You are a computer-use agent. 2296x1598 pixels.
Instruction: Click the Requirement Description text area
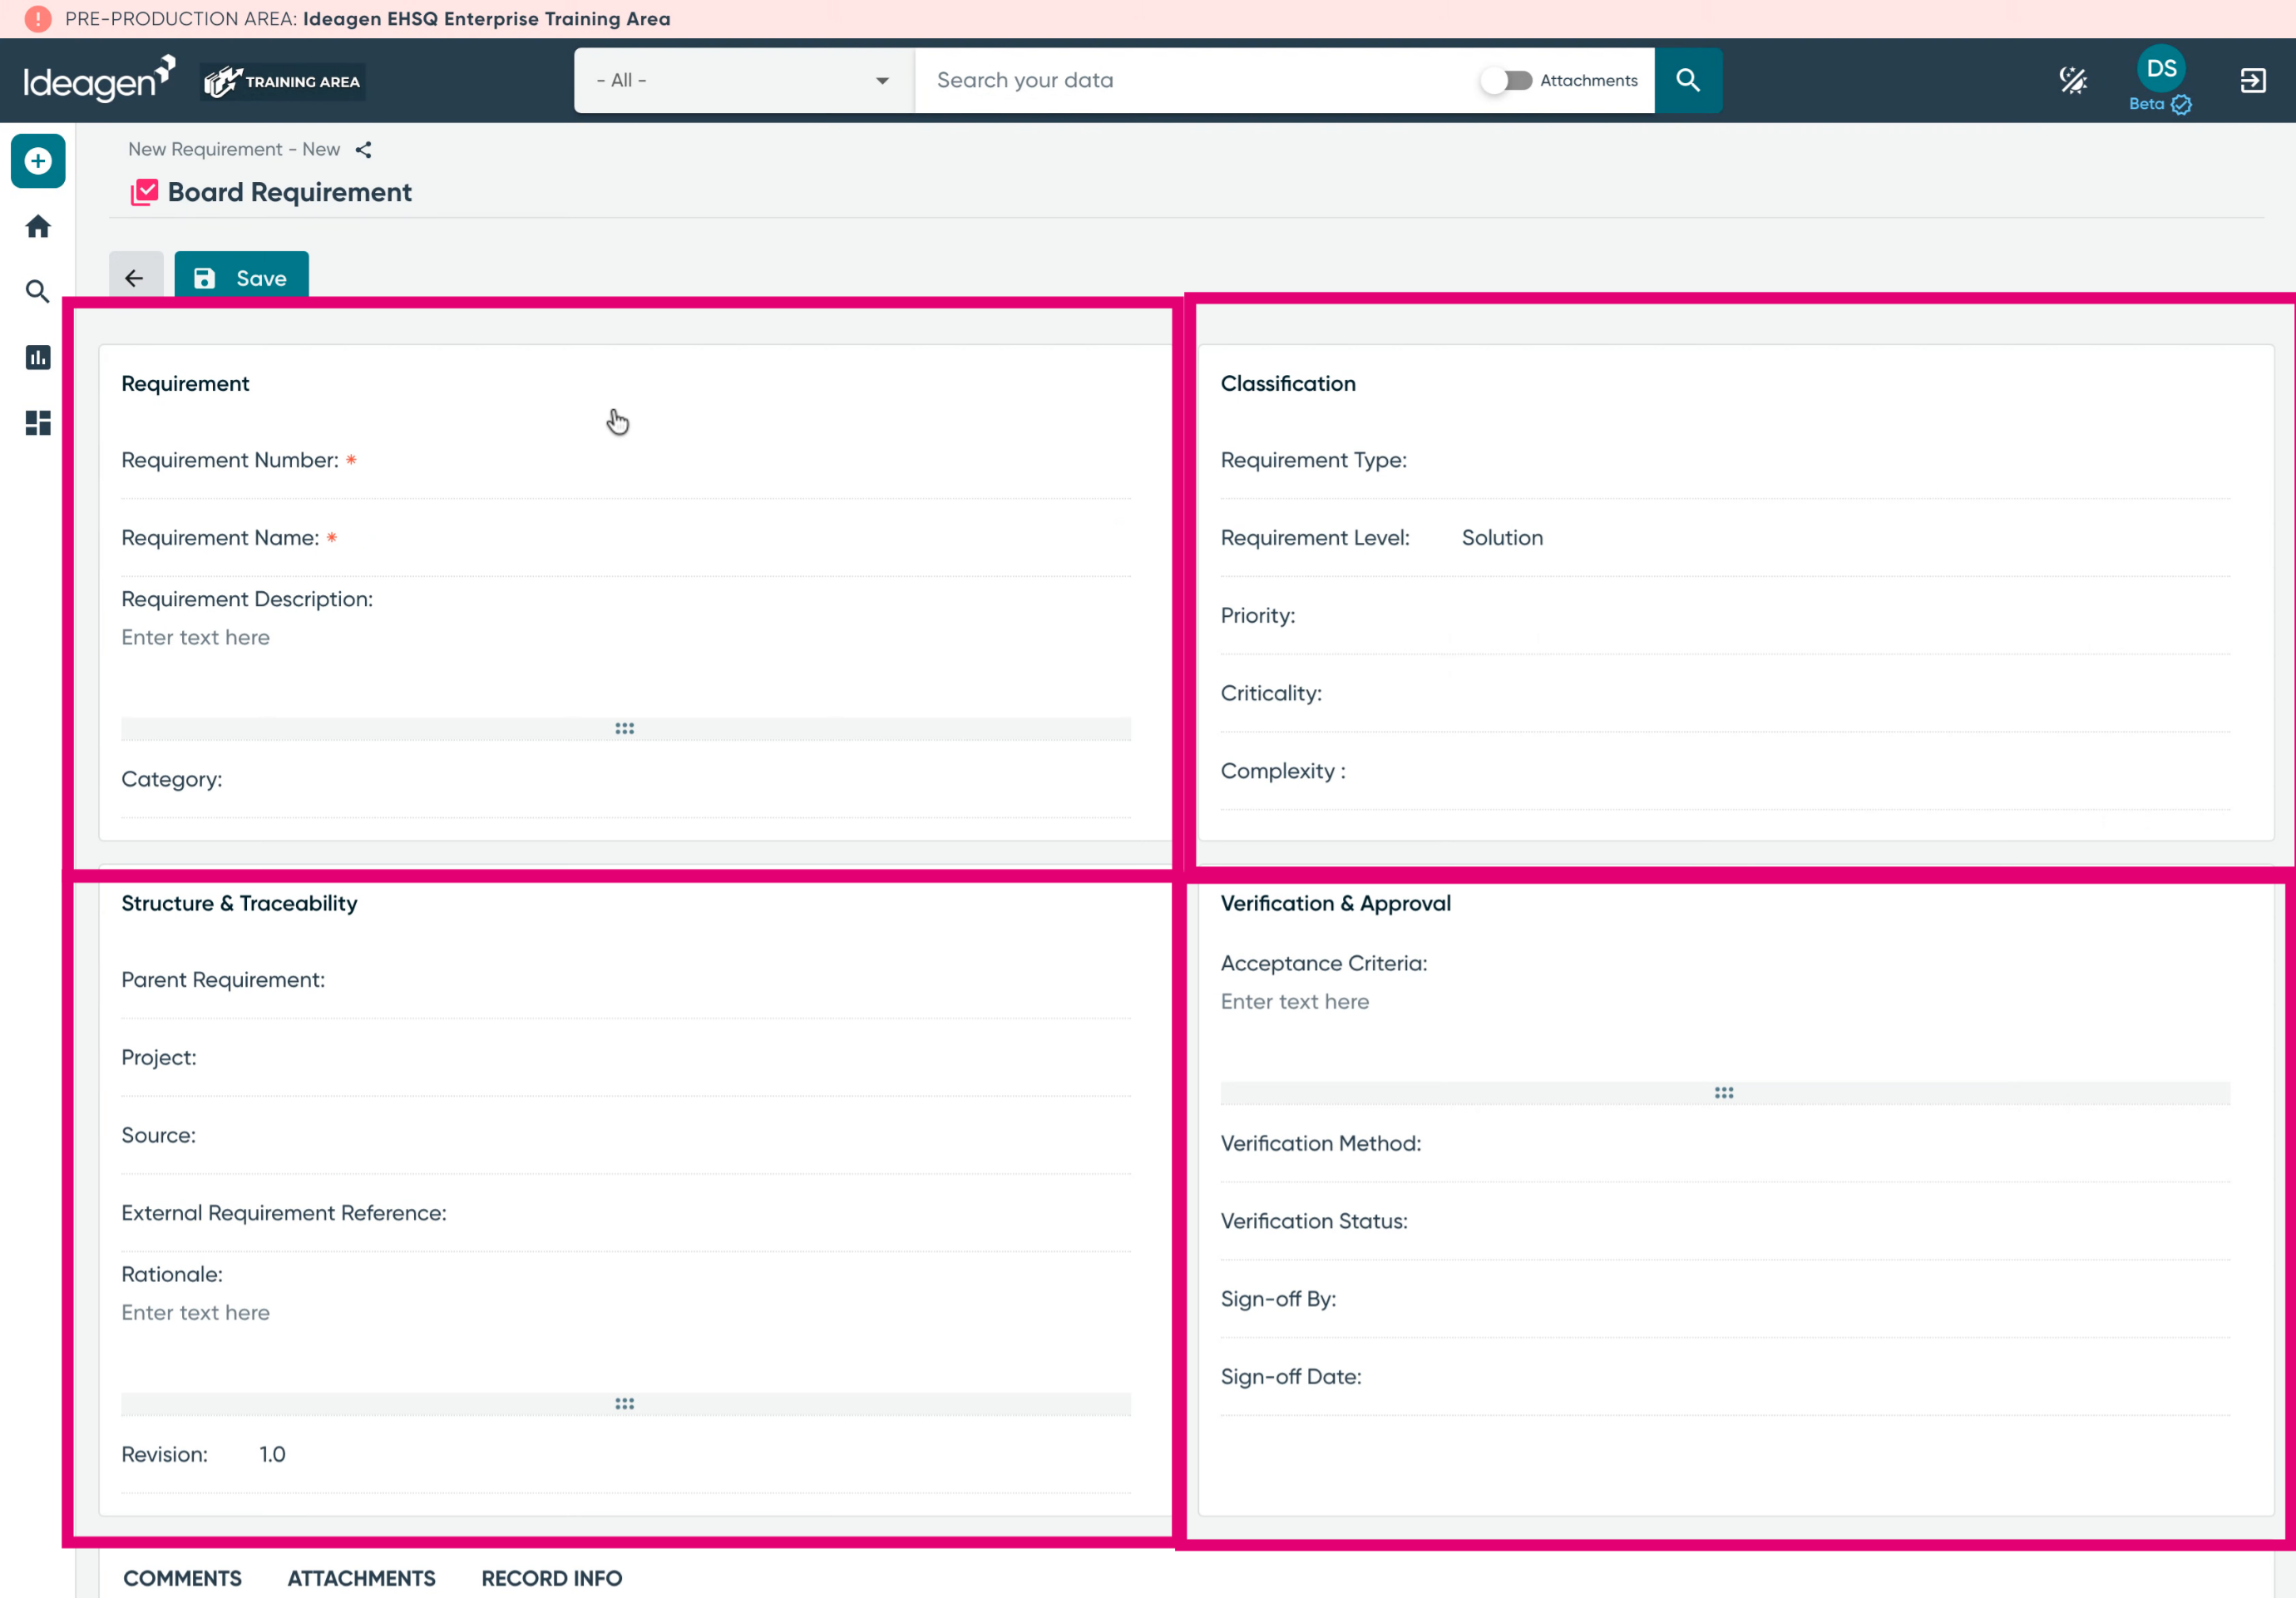click(x=626, y=665)
